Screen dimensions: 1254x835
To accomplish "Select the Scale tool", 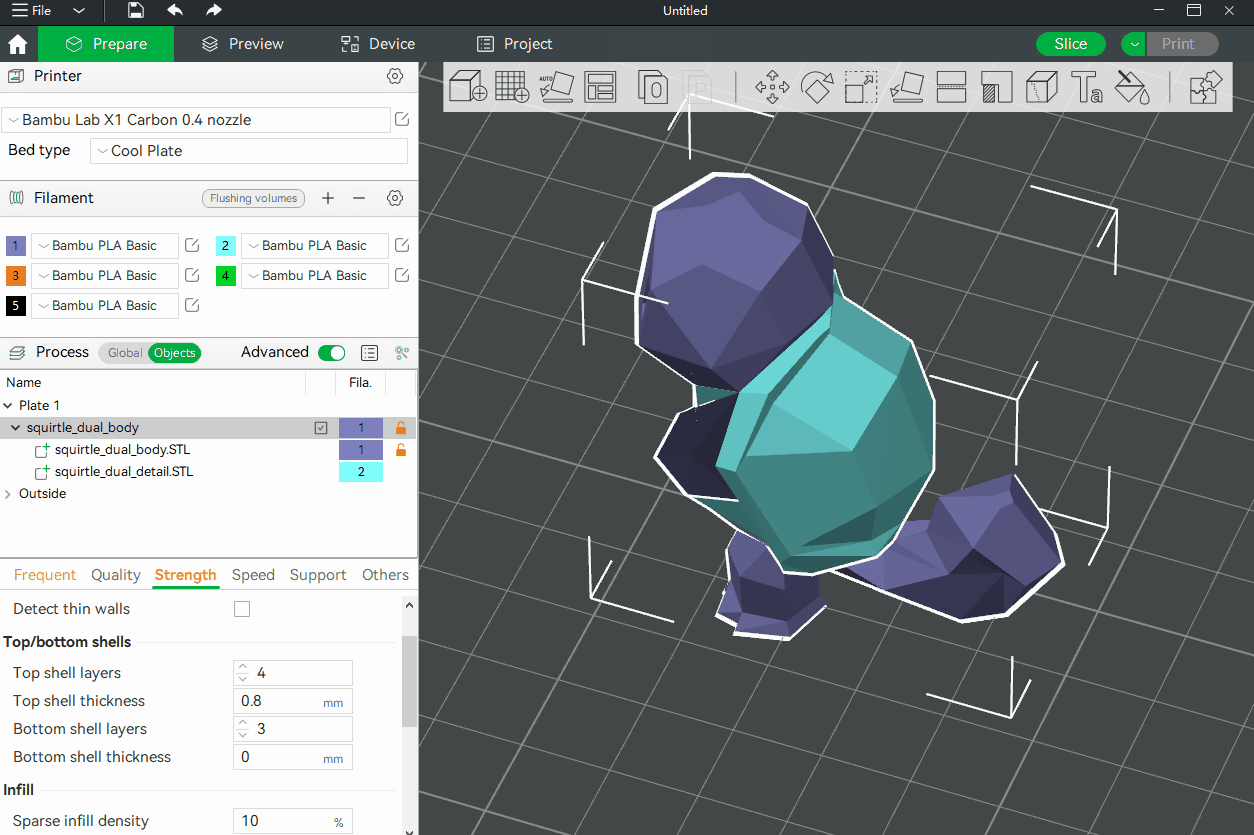I will point(861,87).
